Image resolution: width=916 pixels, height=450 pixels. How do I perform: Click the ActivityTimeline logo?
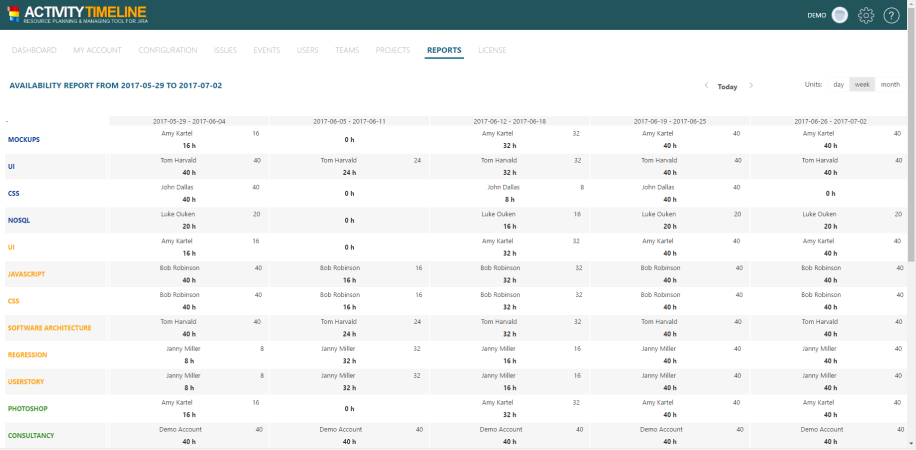76,14
